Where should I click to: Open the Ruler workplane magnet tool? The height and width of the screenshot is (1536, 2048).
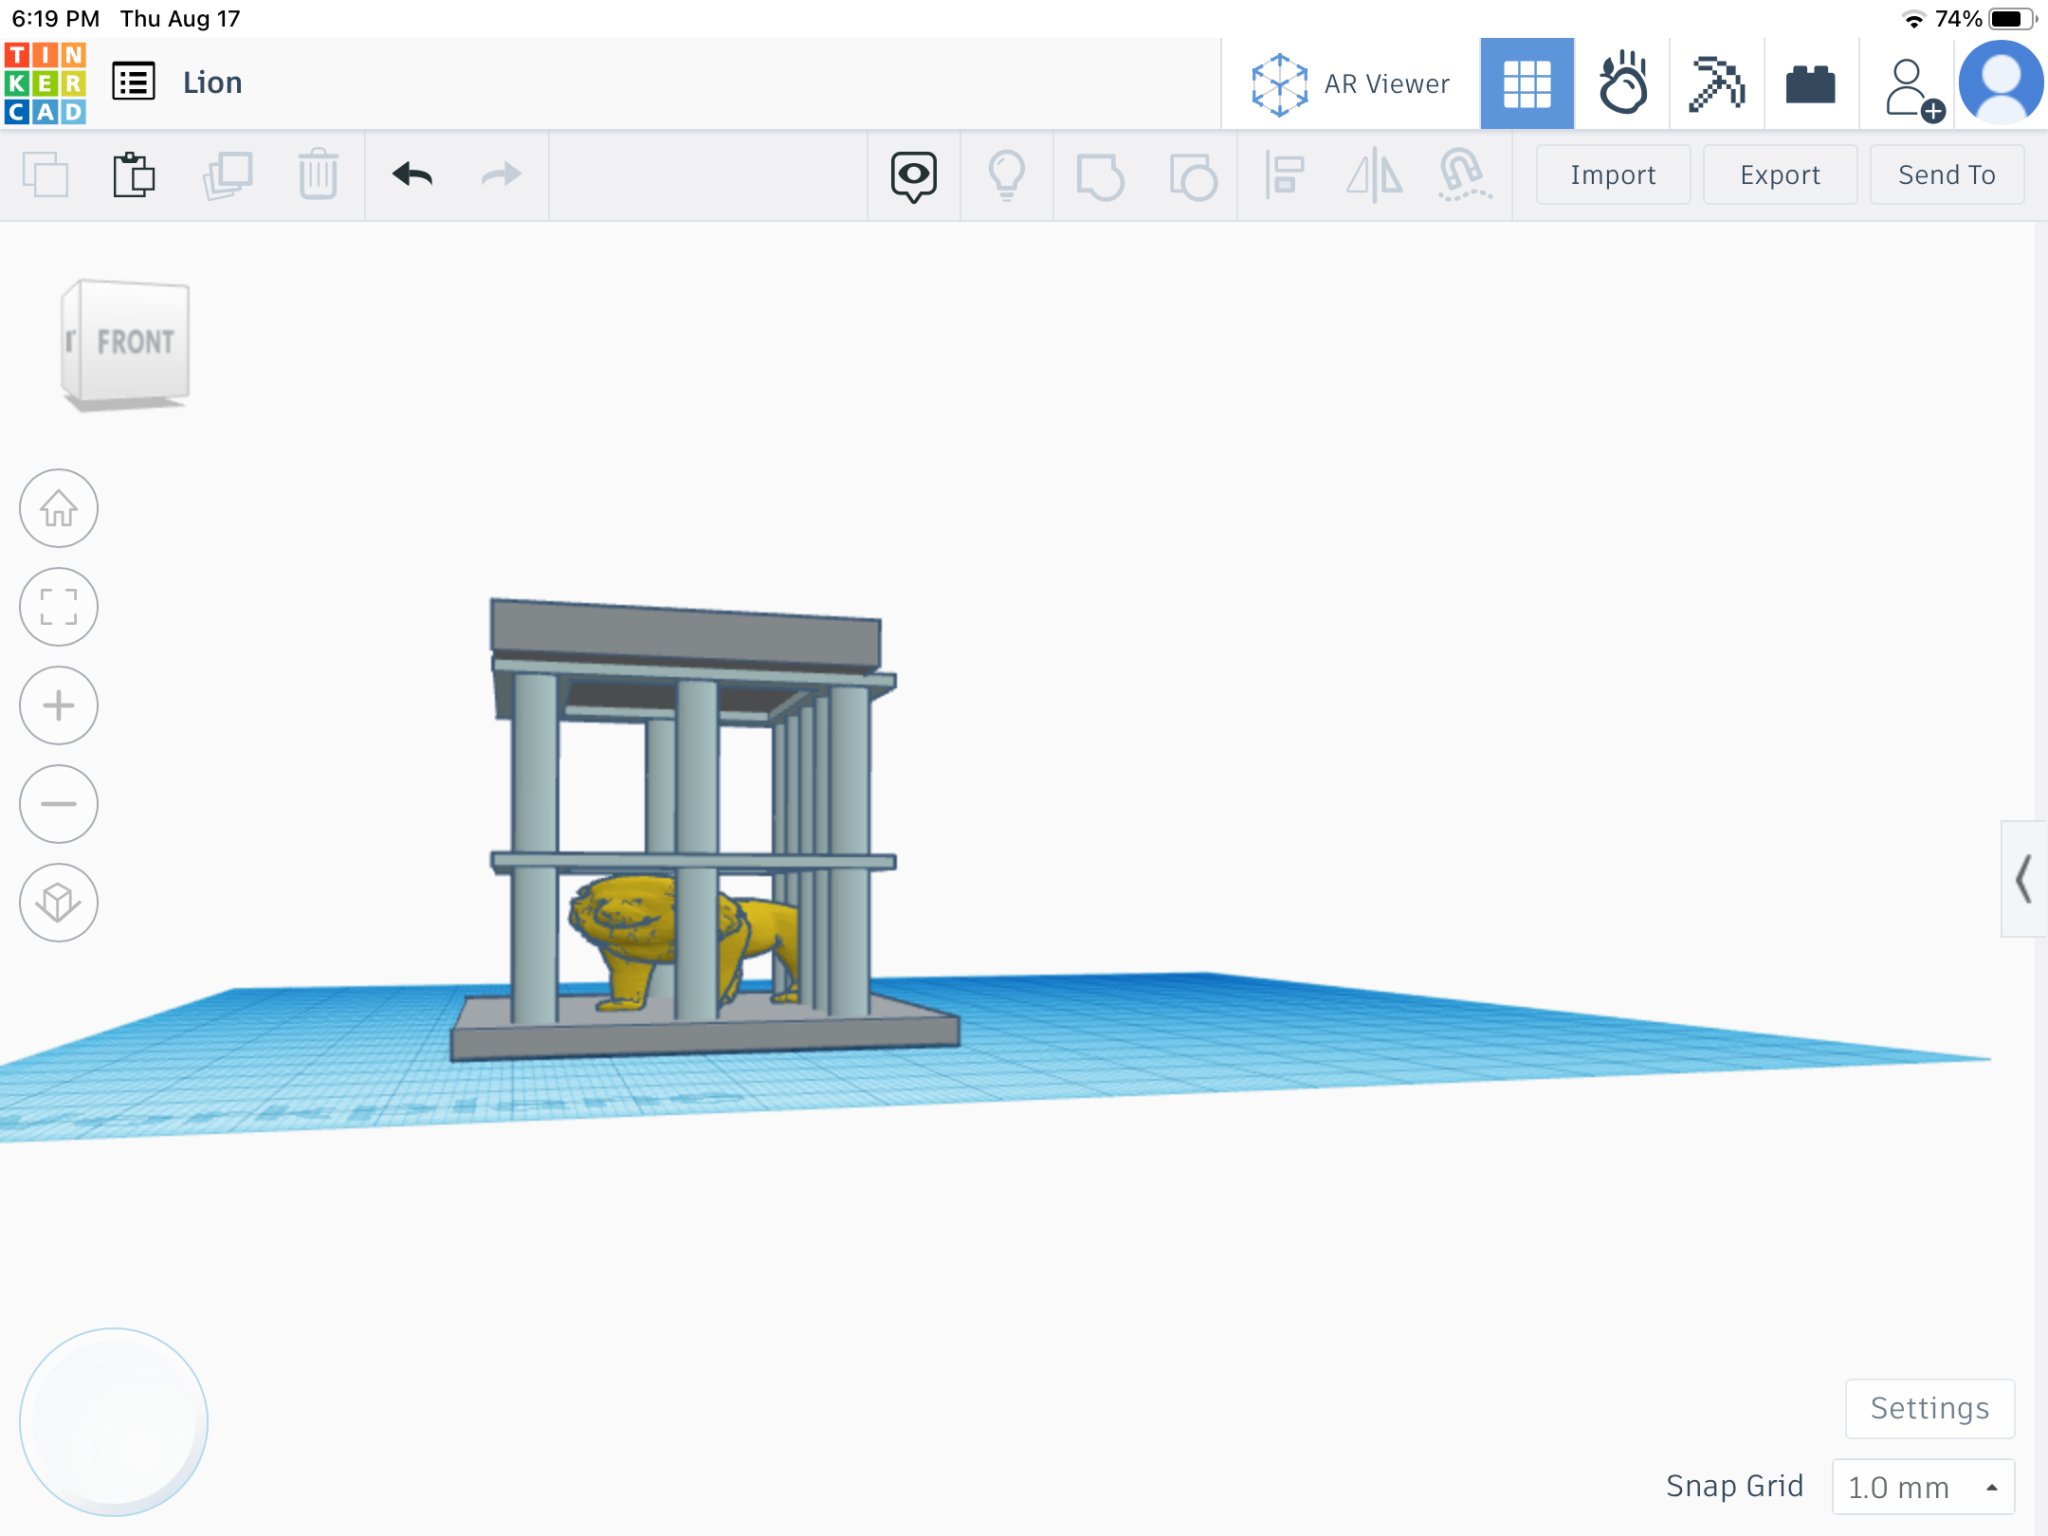tap(1462, 175)
